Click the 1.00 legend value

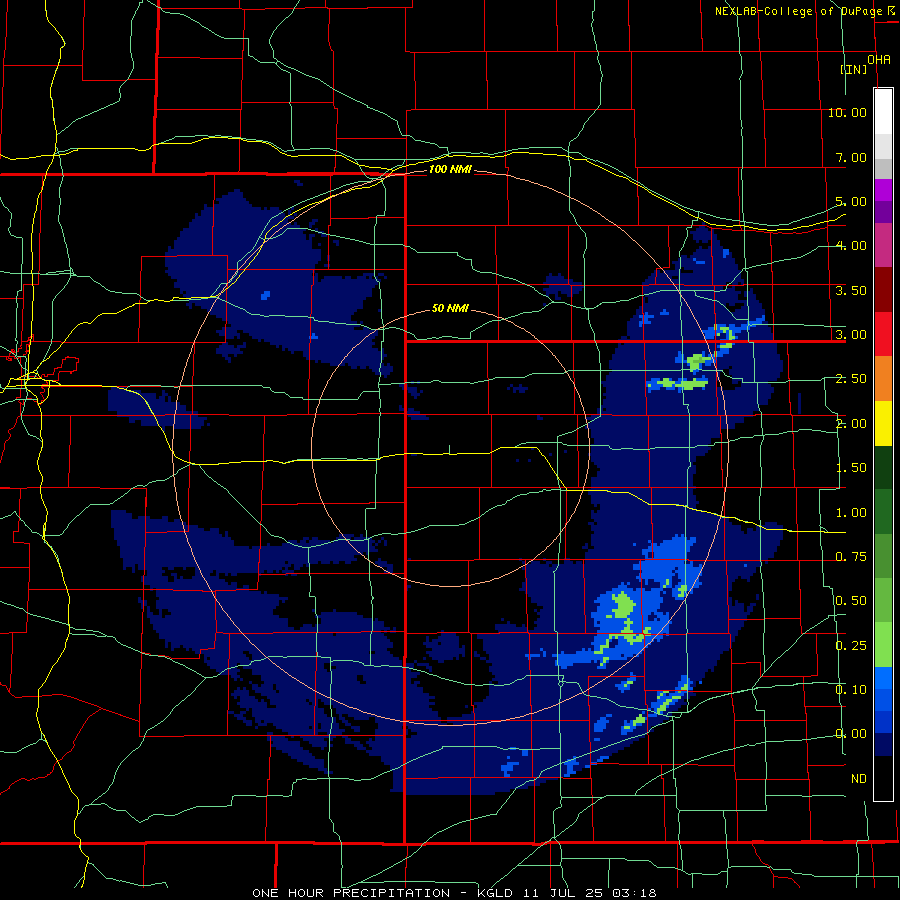[851, 513]
